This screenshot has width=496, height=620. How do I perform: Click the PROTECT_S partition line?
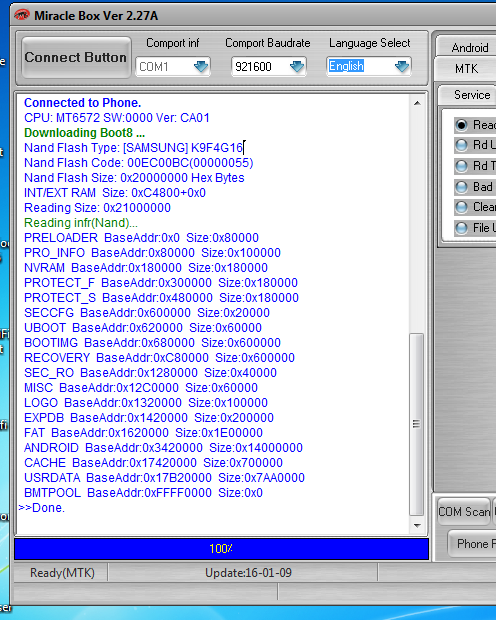[161, 298]
